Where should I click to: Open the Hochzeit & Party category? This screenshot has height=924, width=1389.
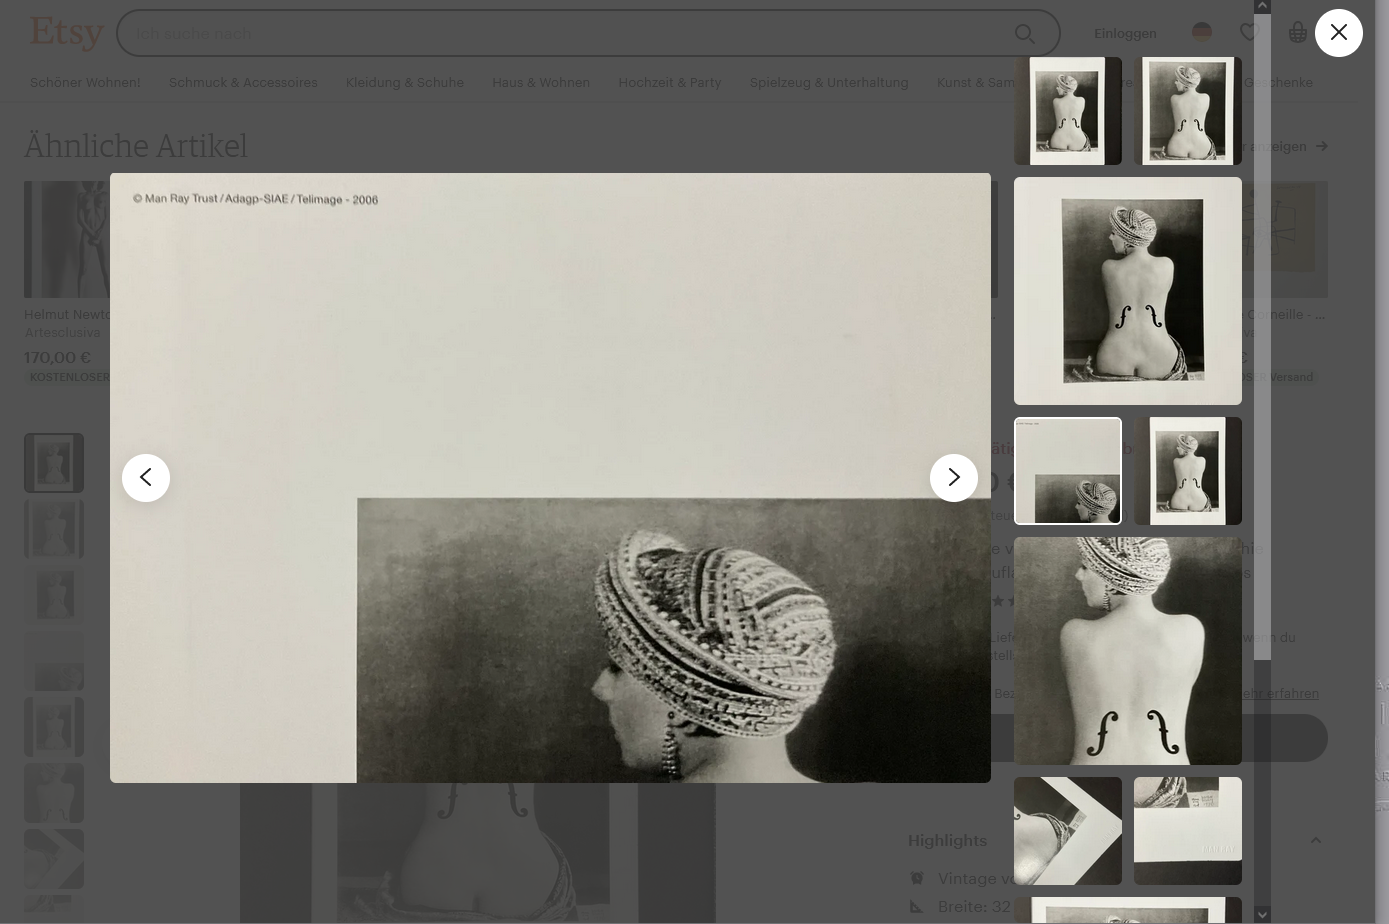(669, 82)
